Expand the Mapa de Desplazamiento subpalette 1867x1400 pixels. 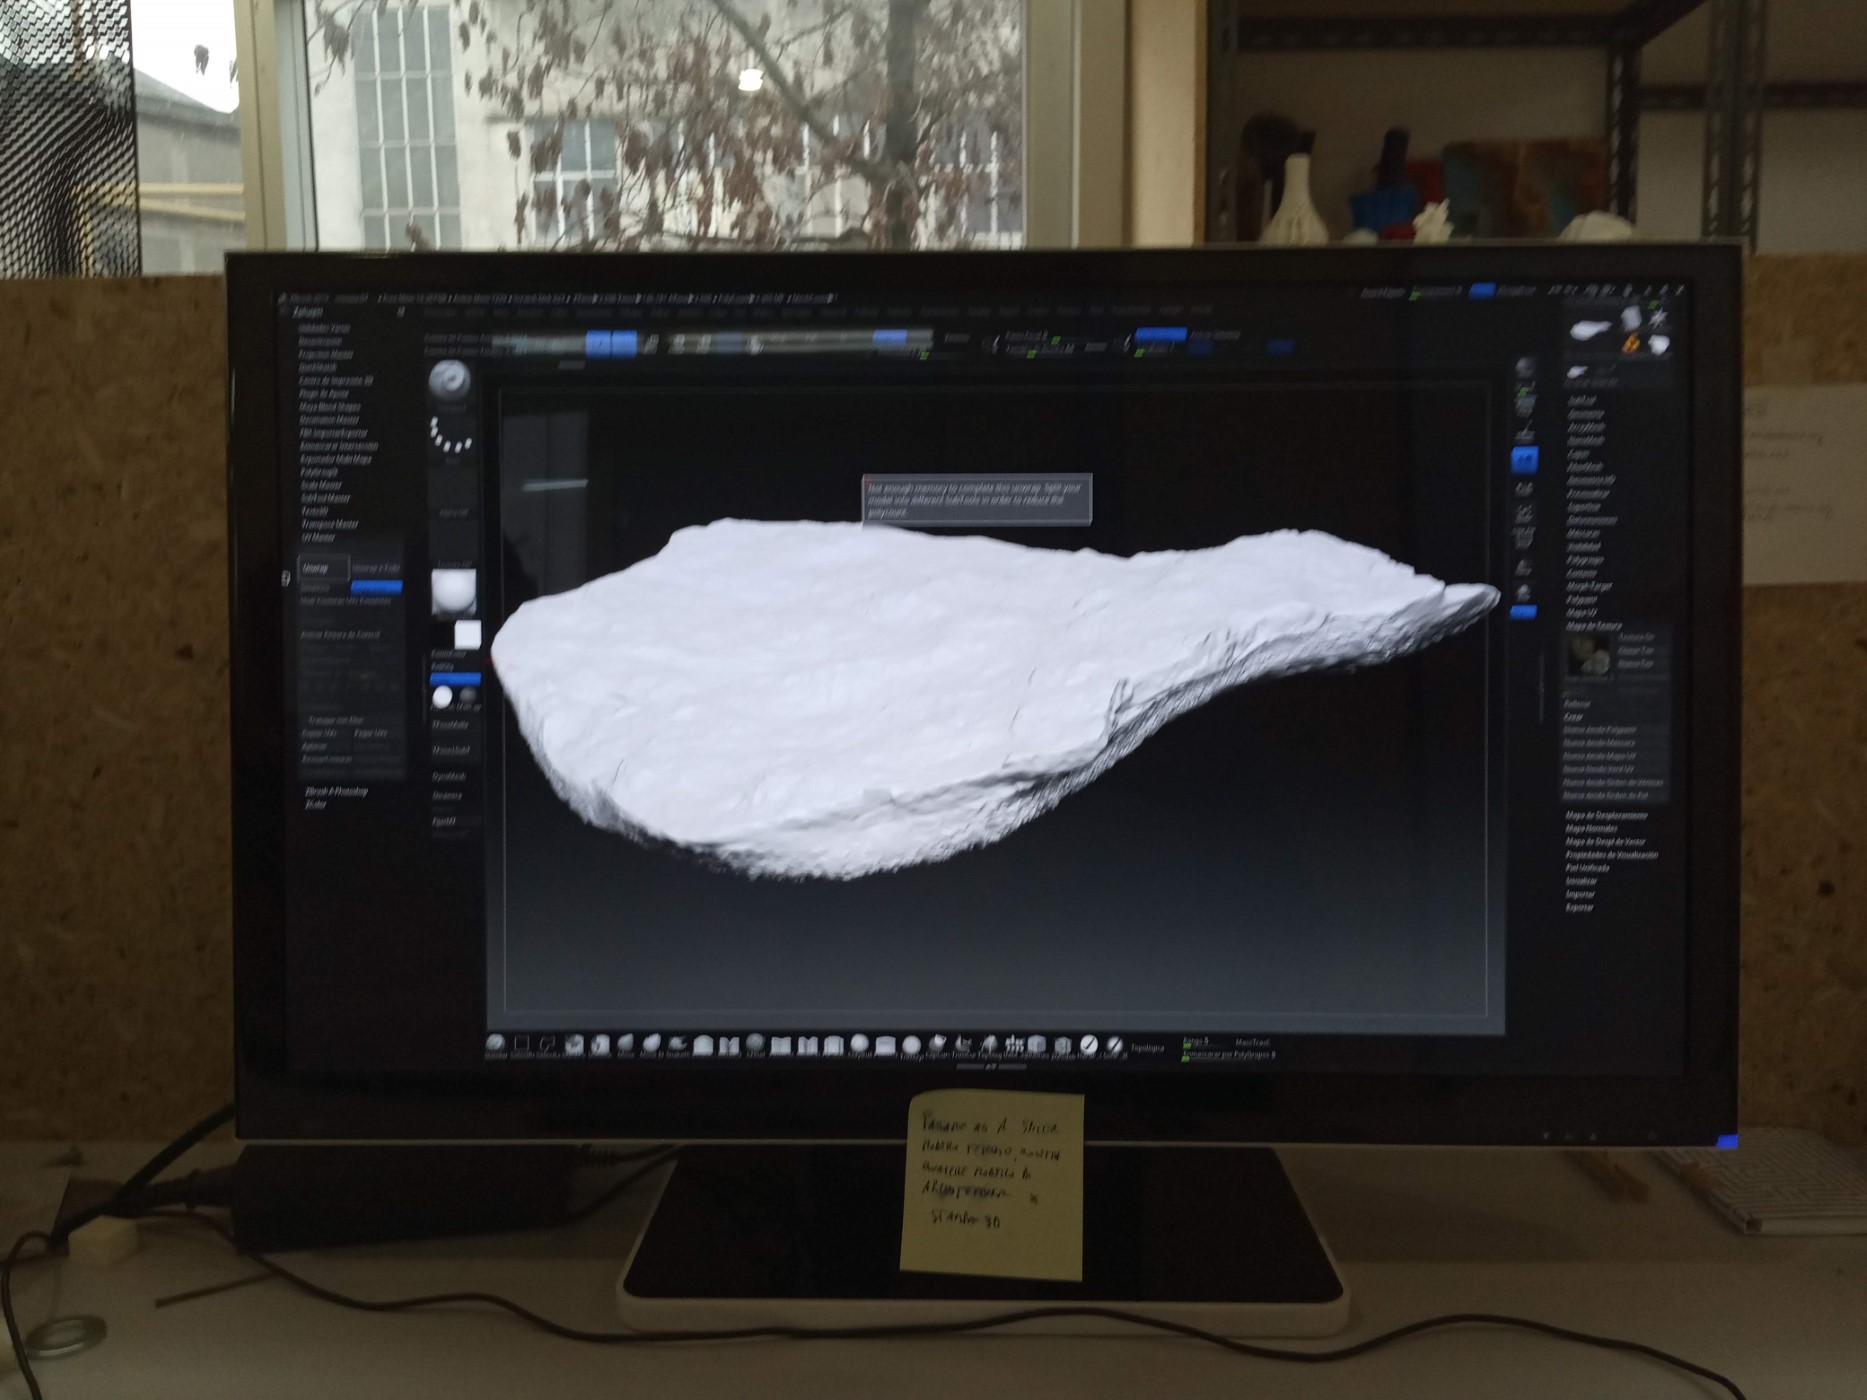pyautogui.click(x=1606, y=815)
